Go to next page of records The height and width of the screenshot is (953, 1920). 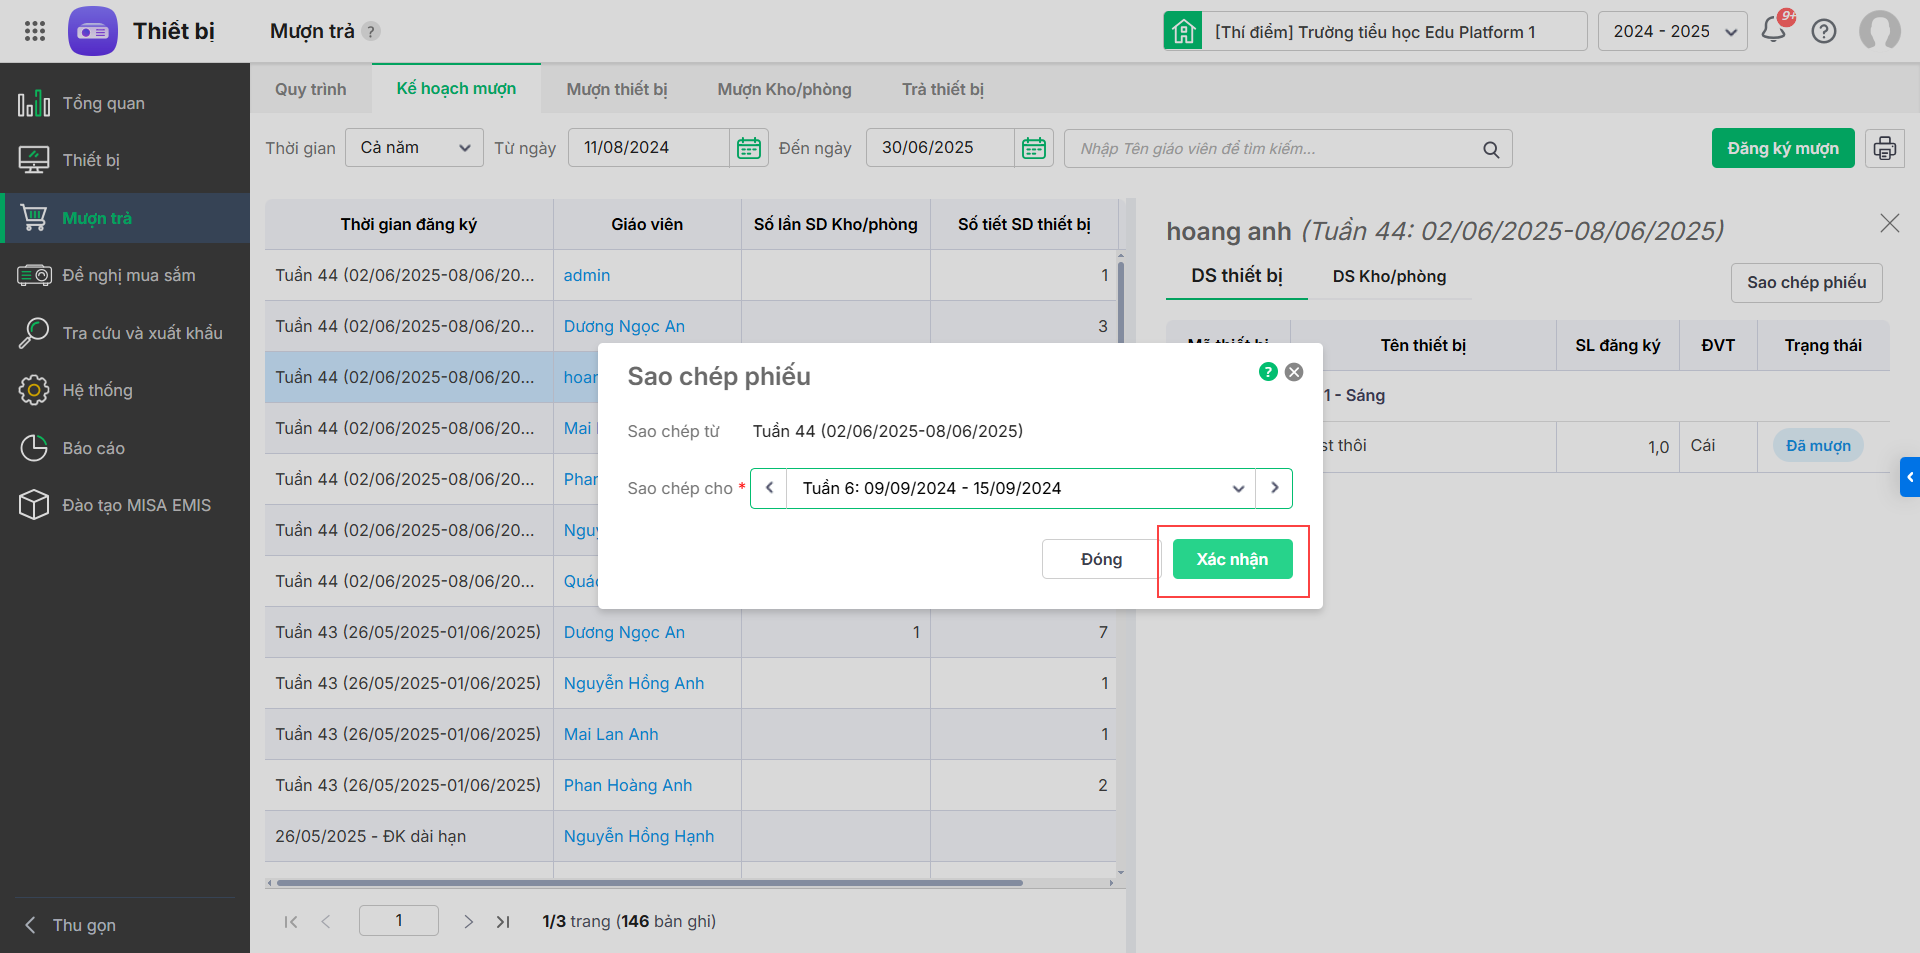(x=468, y=921)
